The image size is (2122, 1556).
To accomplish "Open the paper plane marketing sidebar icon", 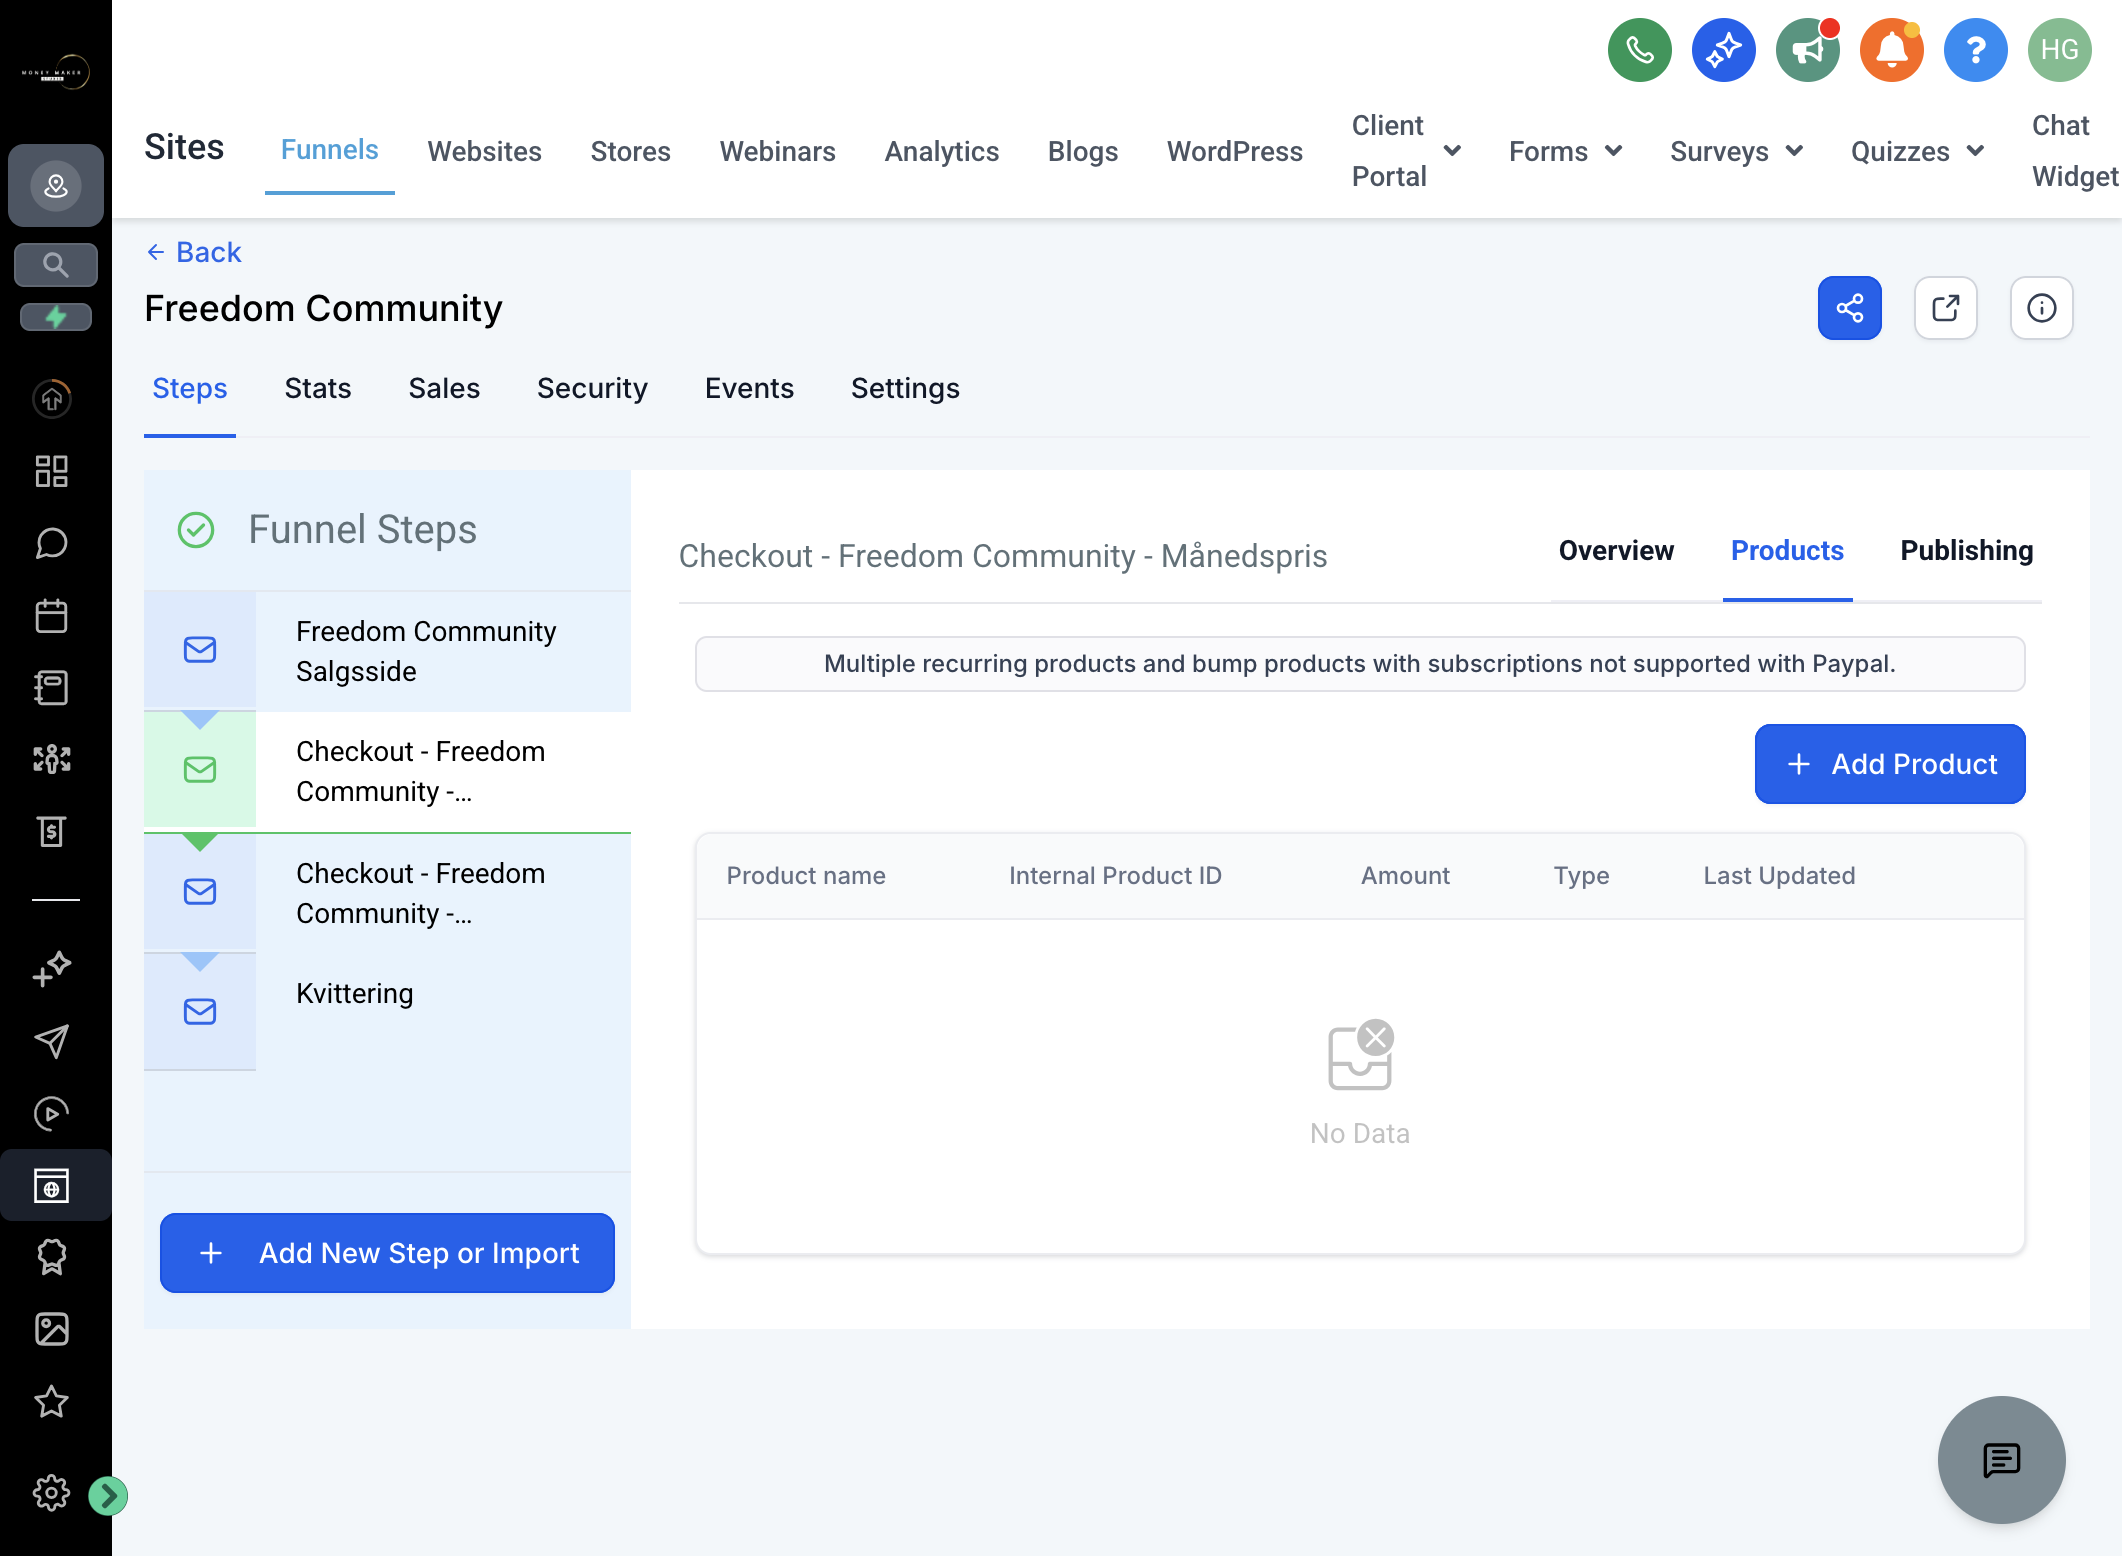I will pyautogui.click(x=52, y=1041).
